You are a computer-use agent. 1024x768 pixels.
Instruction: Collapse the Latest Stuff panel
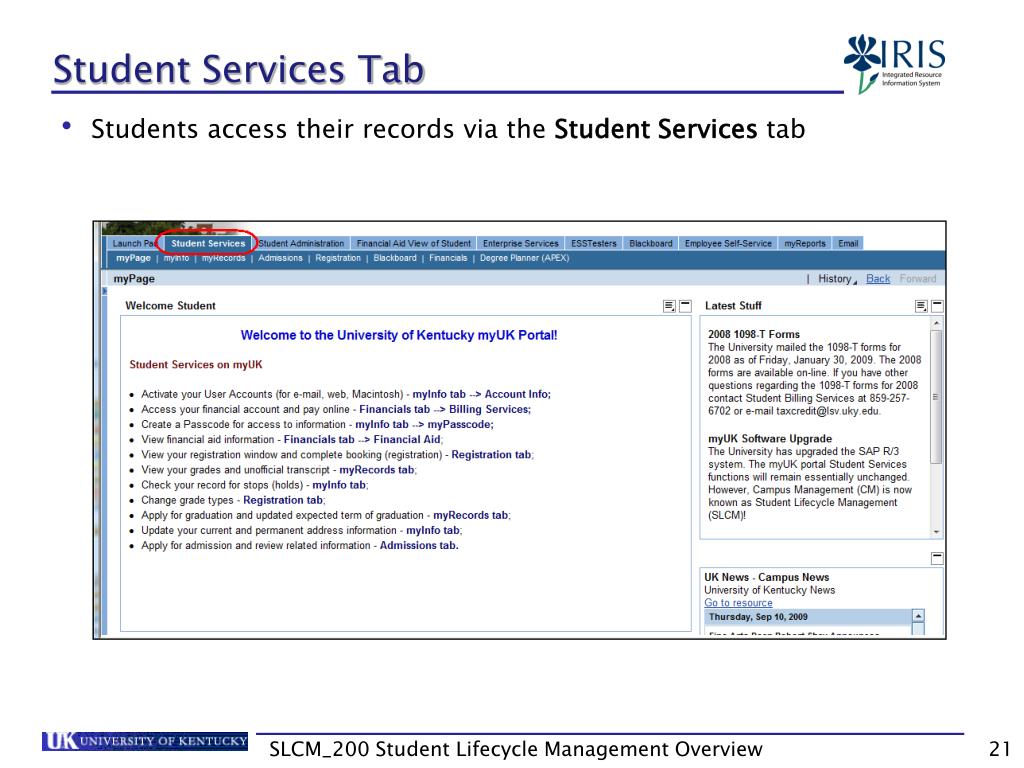click(x=937, y=306)
